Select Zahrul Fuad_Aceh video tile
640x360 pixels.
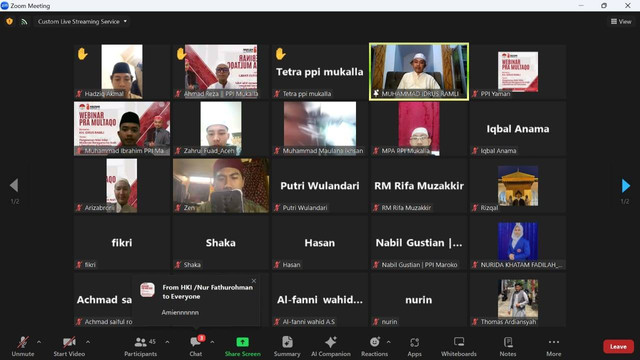(x=221, y=129)
